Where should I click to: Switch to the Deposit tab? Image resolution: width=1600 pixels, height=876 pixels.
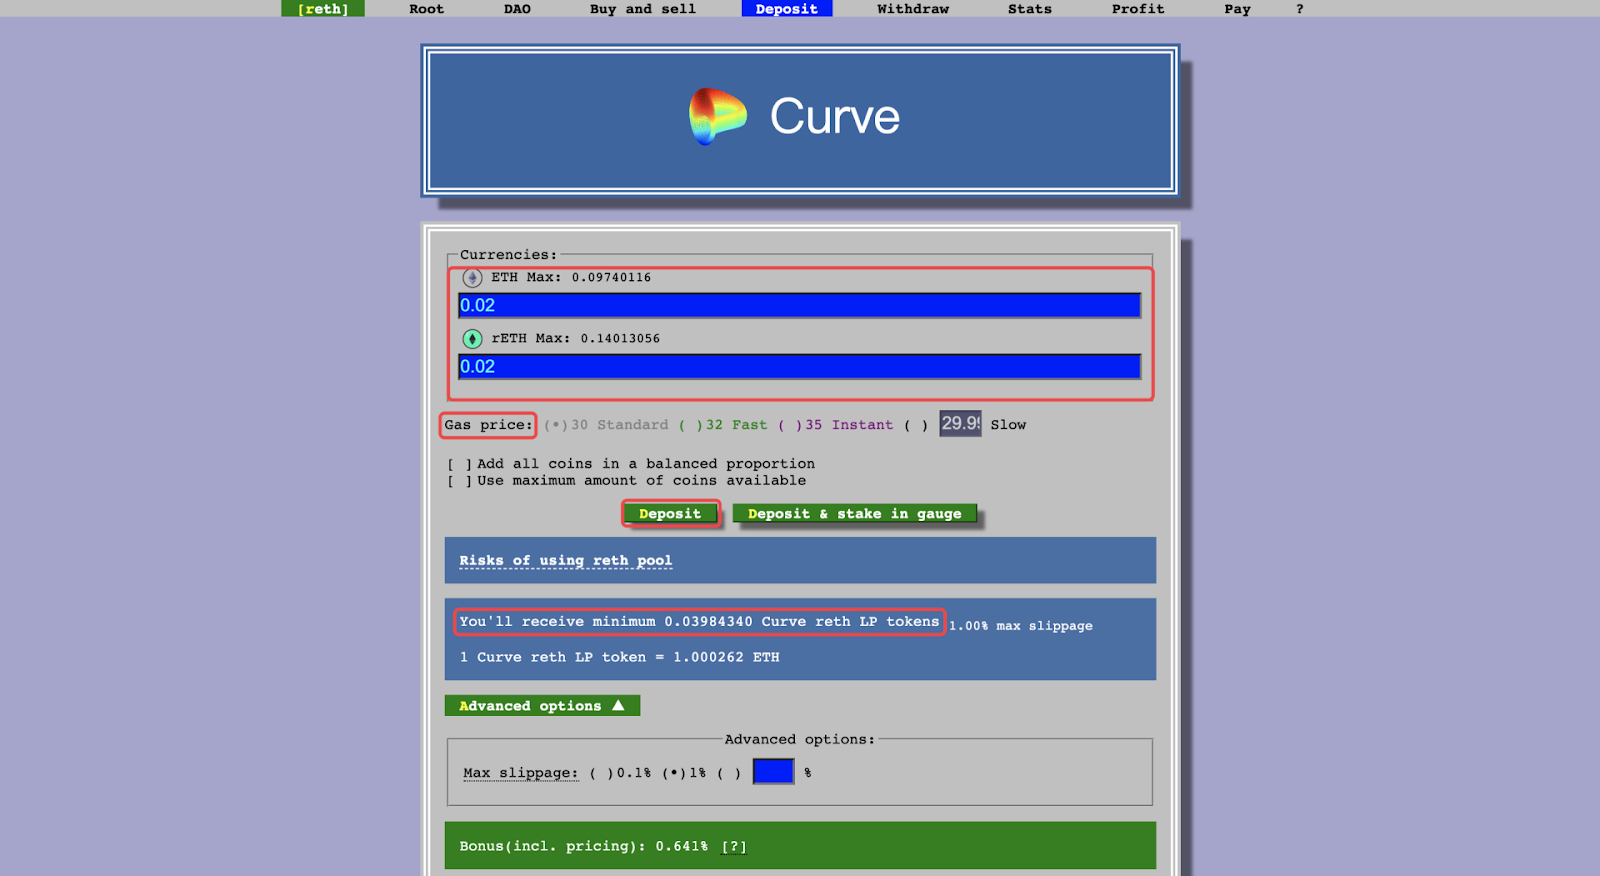[x=787, y=9]
